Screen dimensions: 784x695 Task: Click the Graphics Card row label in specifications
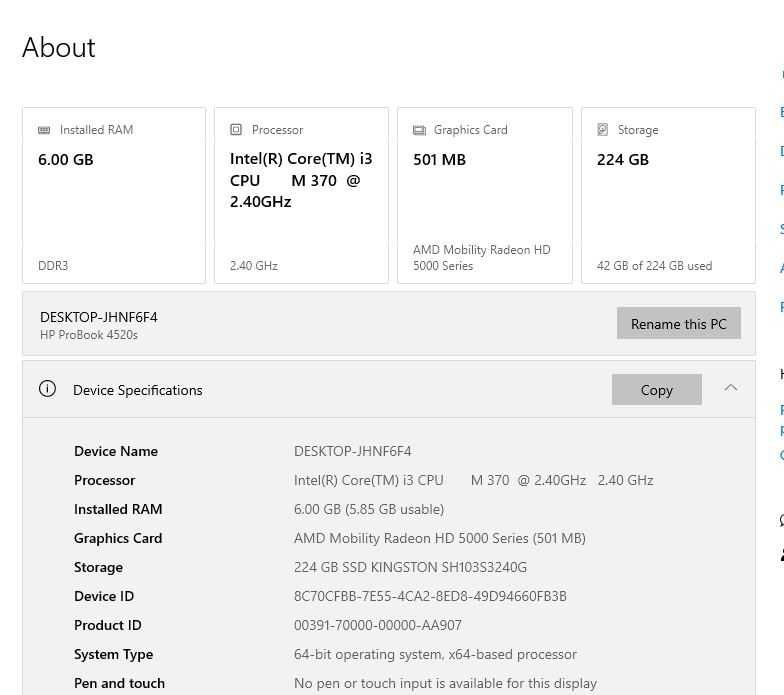[118, 538]
